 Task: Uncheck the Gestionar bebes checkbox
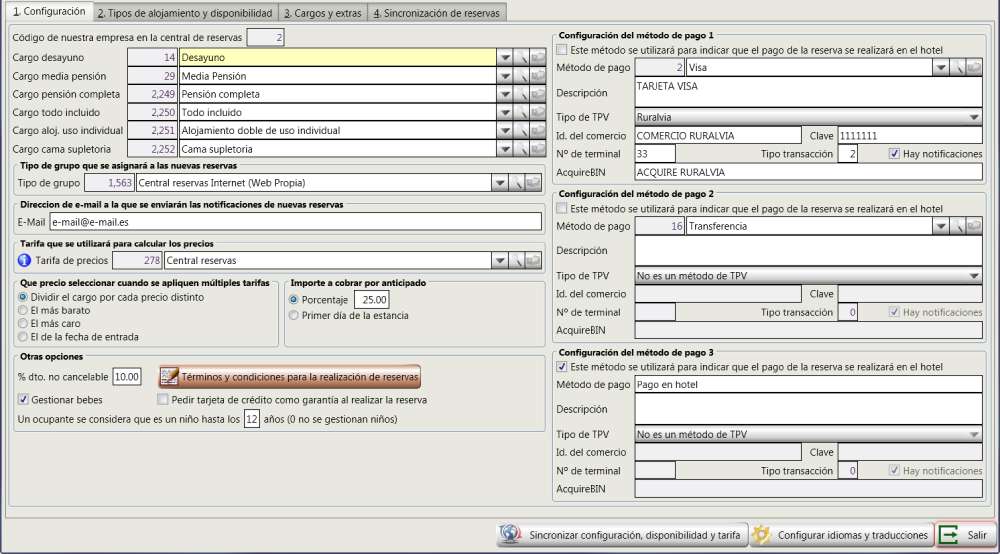pyautogui.click(x=24, y=400)
